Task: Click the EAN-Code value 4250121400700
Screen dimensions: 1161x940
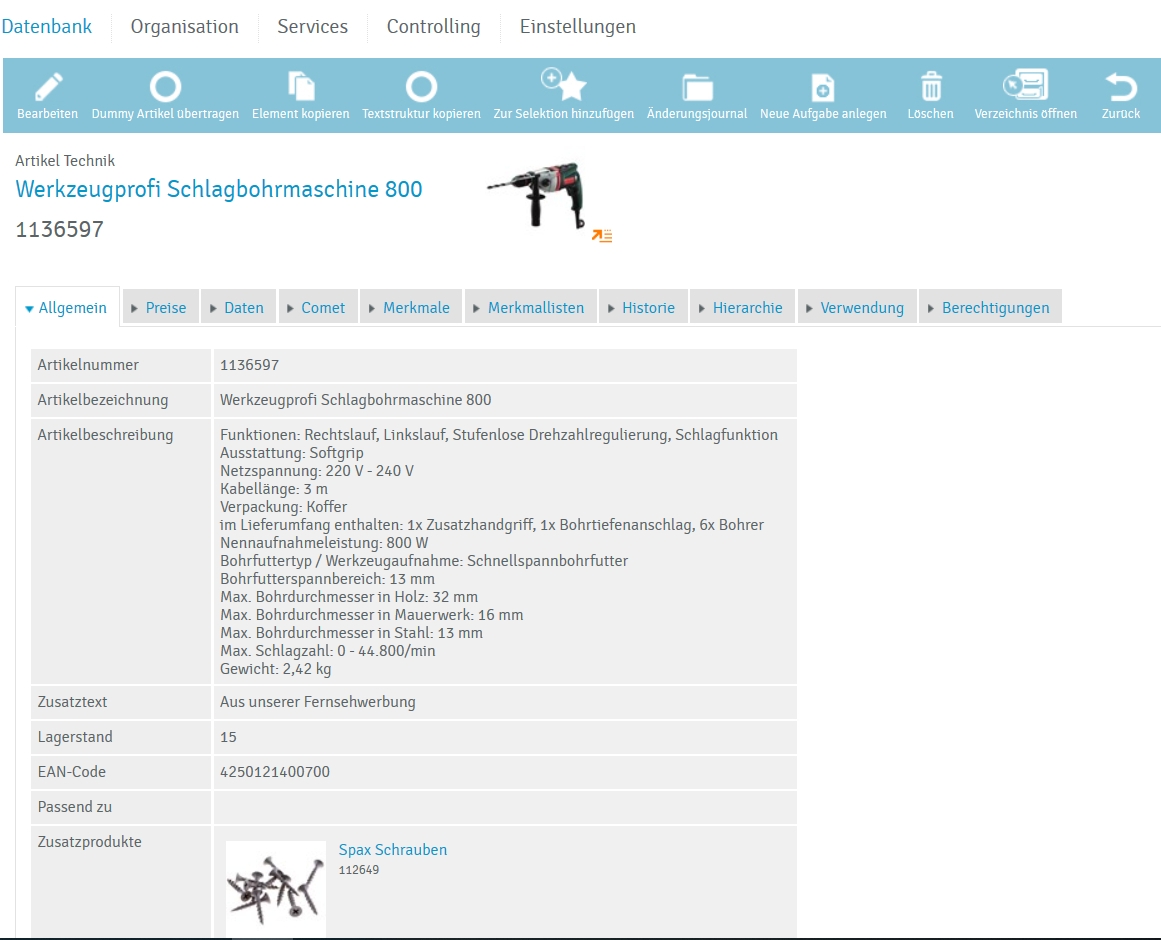Action: click(275, 772)
